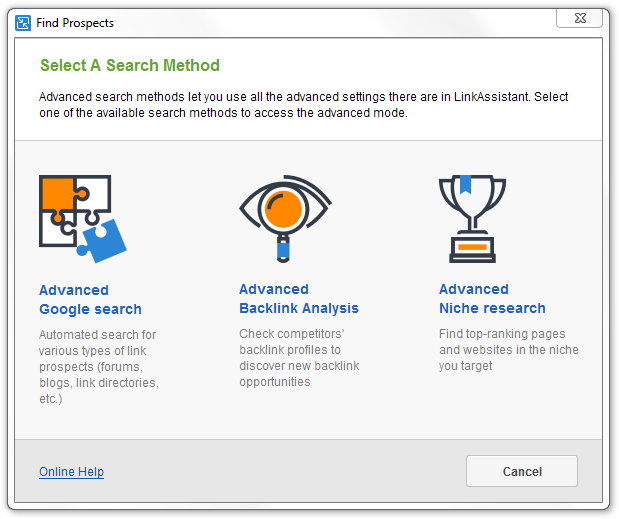Open the Online Help link
Viewport: 619px width, 519px height.
pyautogui.click(x=71, y=472)
